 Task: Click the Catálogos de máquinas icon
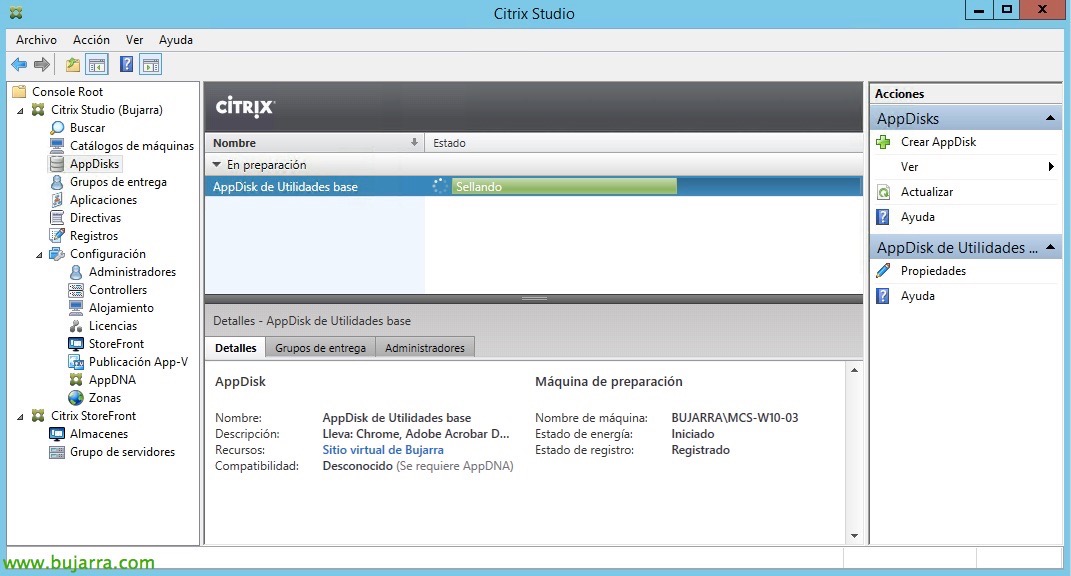coord(57,146)
